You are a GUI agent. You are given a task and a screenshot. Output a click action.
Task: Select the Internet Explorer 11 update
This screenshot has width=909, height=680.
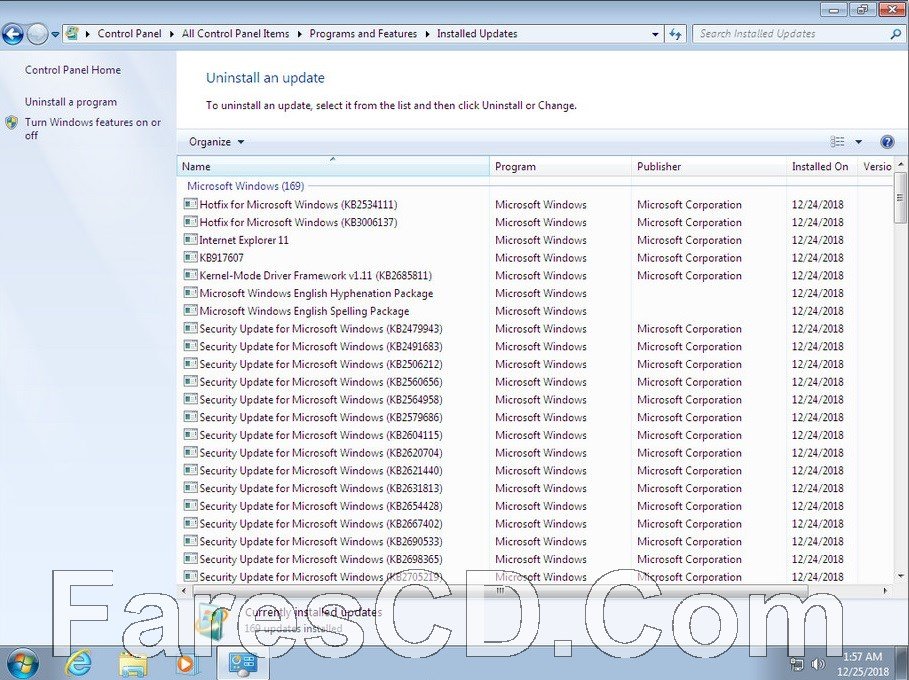(537, 240)
